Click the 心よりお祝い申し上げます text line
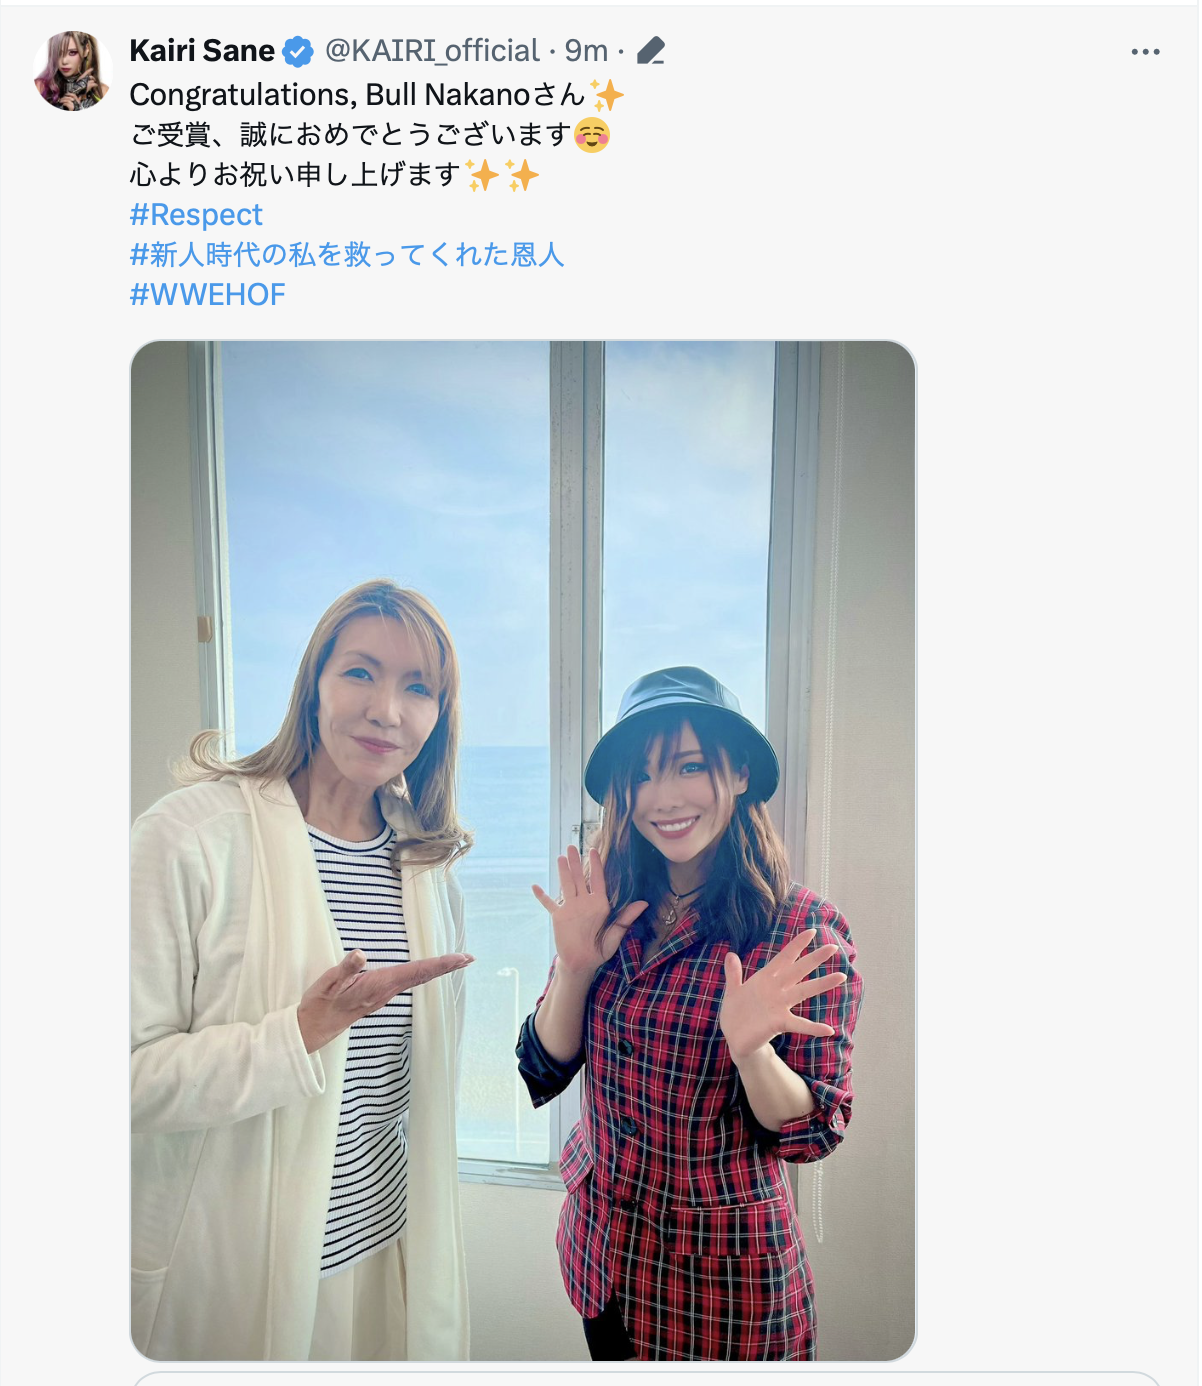 tap(296, 175)
